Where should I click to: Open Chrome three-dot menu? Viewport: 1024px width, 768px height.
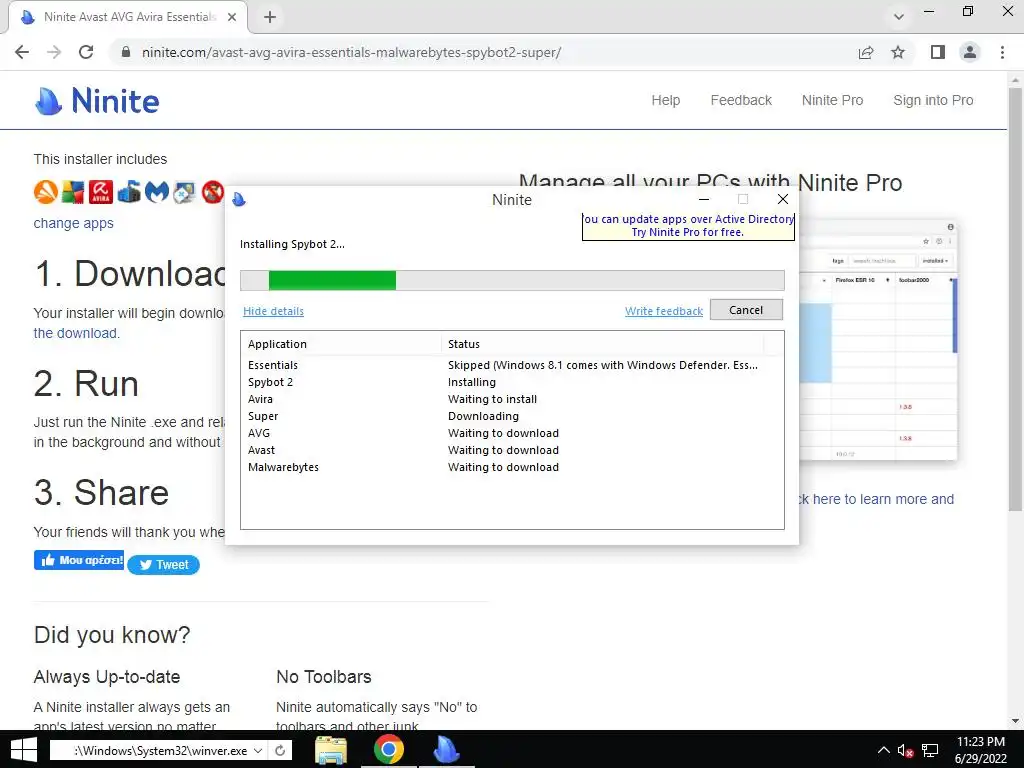click(x=1002, y=52)
